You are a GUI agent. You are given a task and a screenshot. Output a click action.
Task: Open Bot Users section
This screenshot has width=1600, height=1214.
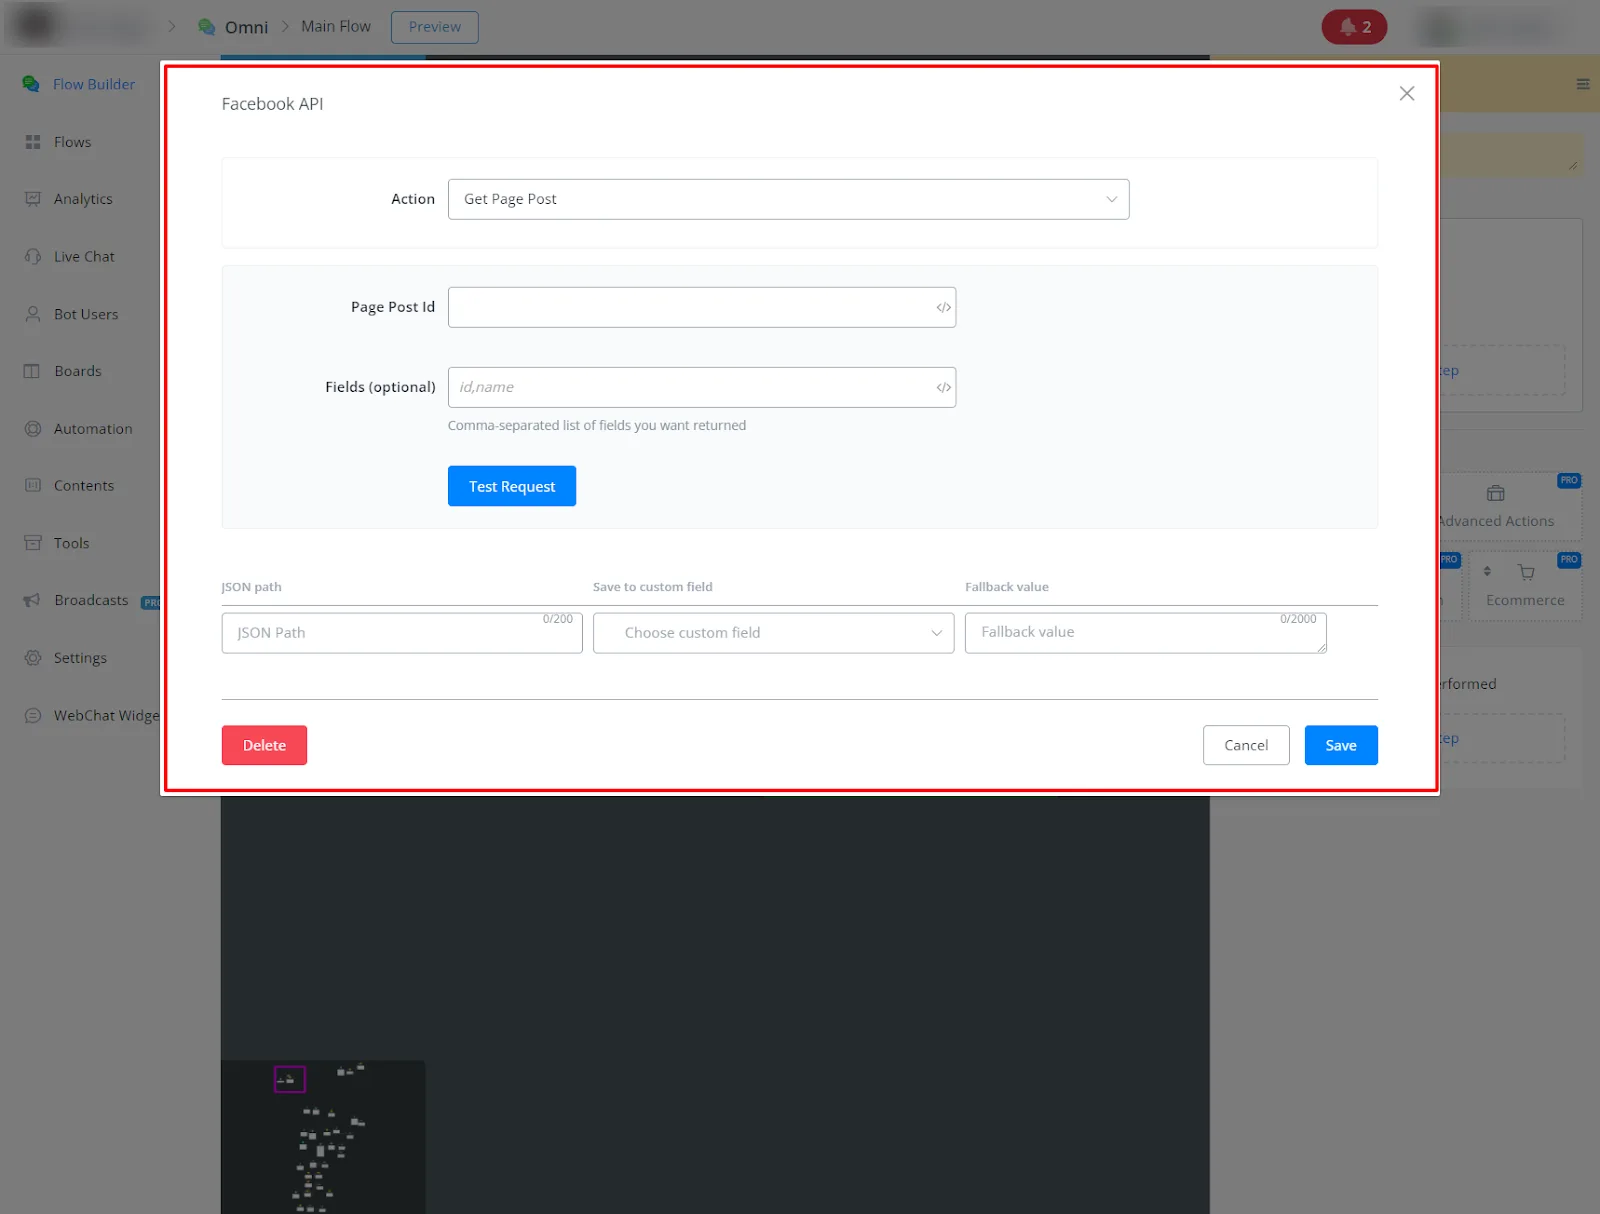click(x=86, y=314)
